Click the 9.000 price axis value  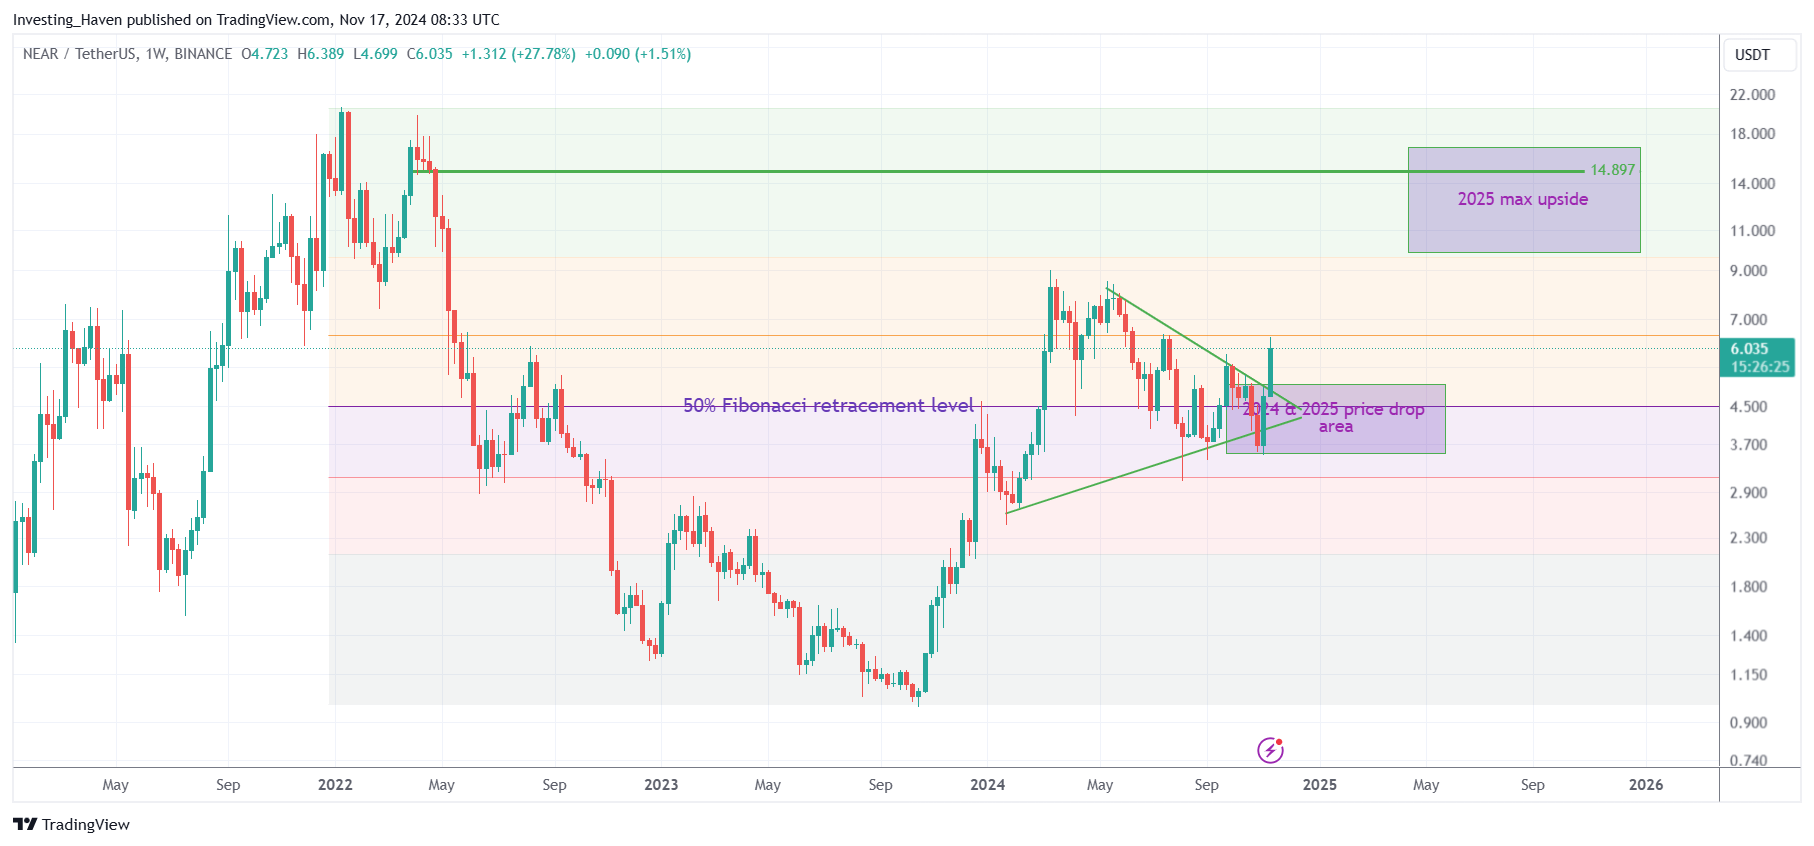click(x=1749, y=271)
